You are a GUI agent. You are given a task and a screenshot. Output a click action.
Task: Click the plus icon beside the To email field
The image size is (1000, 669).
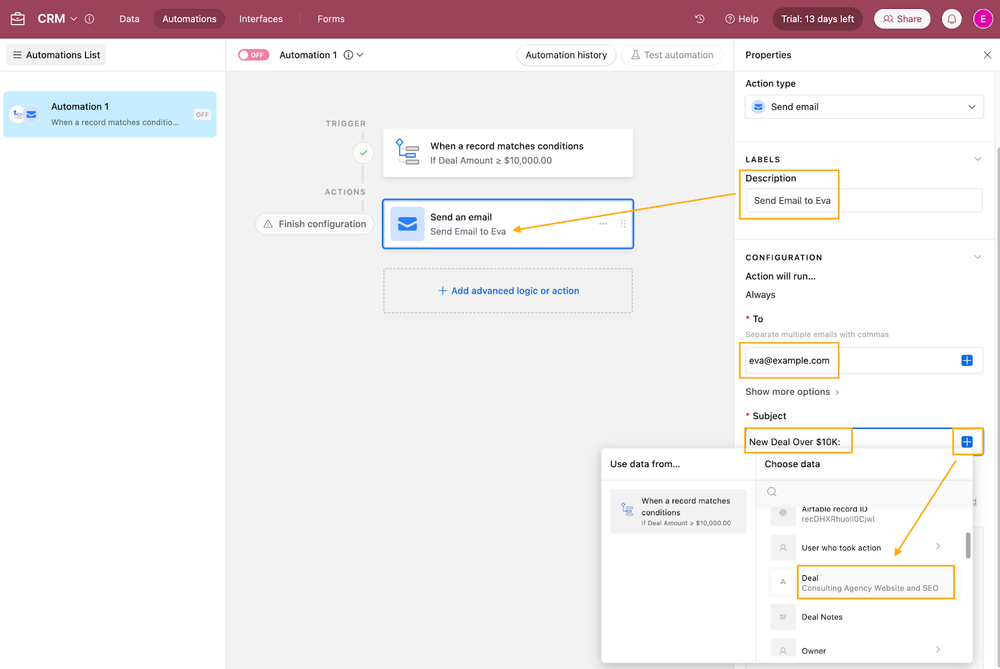967,360
